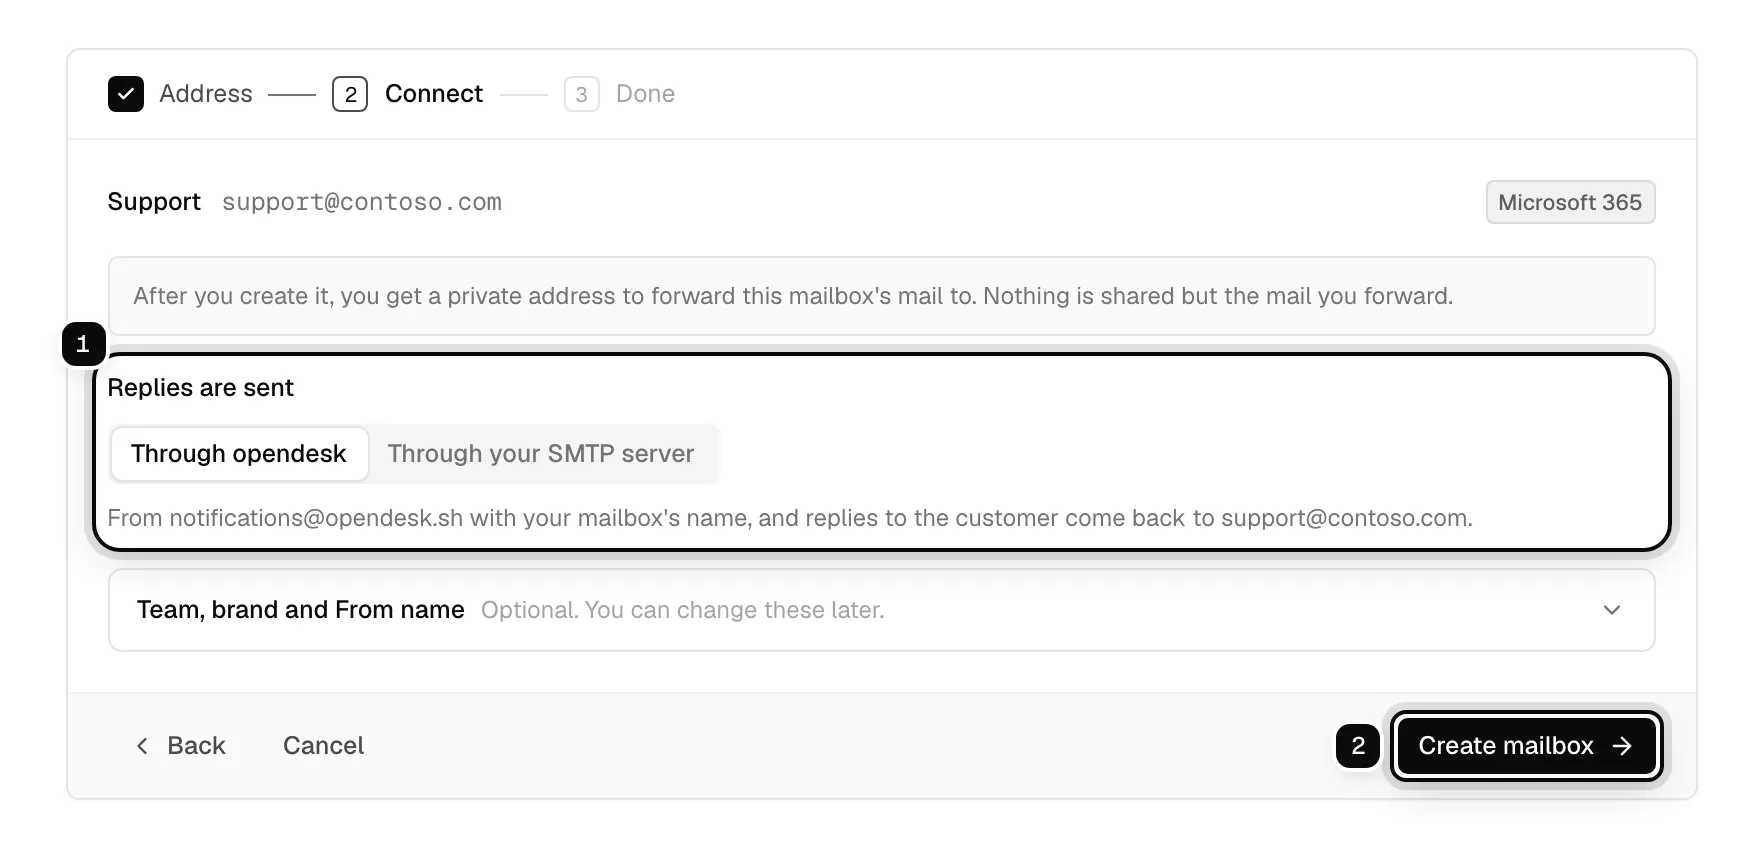Screen dimensions: 1746x848
Task: Click the step 2 number badge
Action: (x=350, y=94)
